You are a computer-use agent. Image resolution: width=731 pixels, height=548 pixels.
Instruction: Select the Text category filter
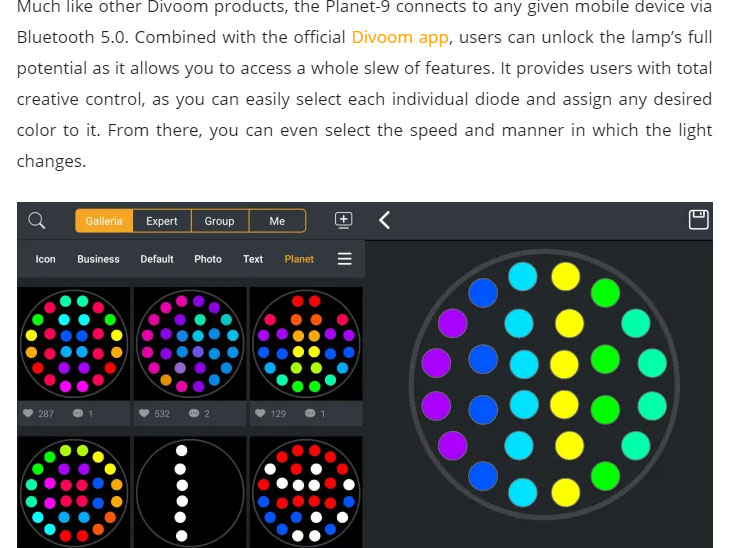253,259
